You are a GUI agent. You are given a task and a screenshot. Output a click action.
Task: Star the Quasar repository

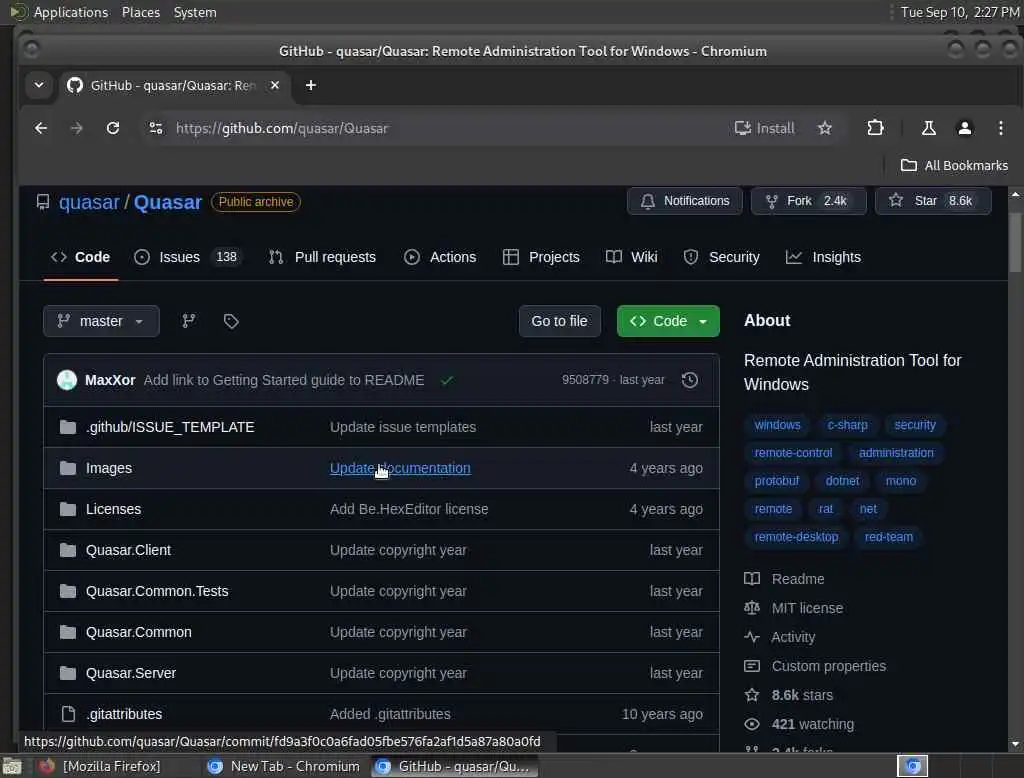click(x=933, y=201)
